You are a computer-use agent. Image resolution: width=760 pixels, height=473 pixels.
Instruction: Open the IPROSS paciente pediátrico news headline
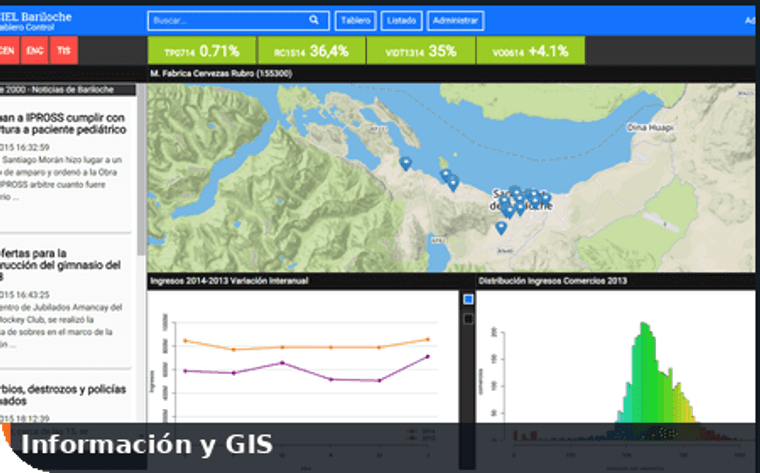click(x=63, y=124)
